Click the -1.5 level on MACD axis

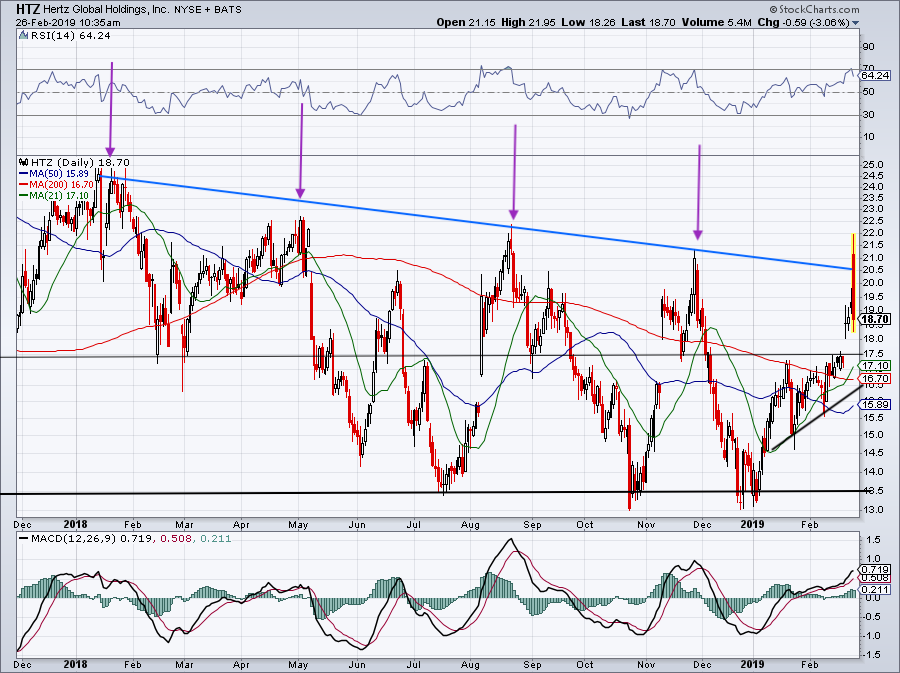[872, 655]
